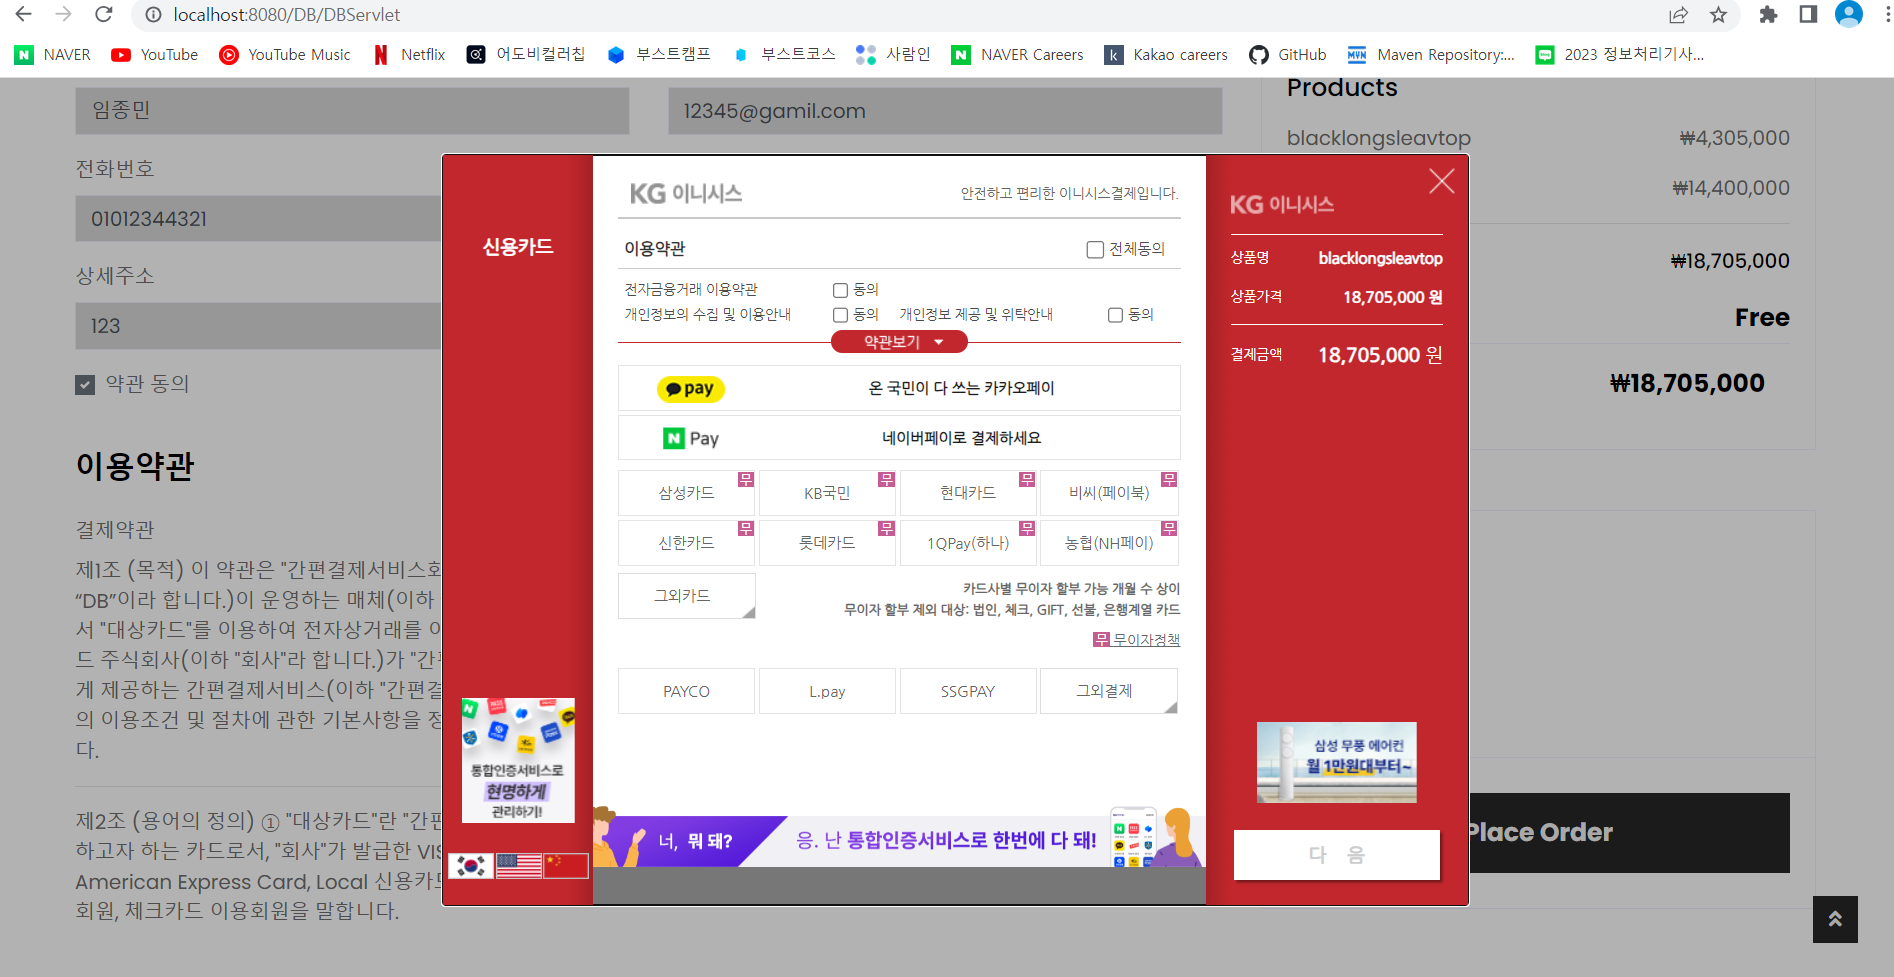
Task: Open the 사람인 bookmark
Action: point(893,55)
